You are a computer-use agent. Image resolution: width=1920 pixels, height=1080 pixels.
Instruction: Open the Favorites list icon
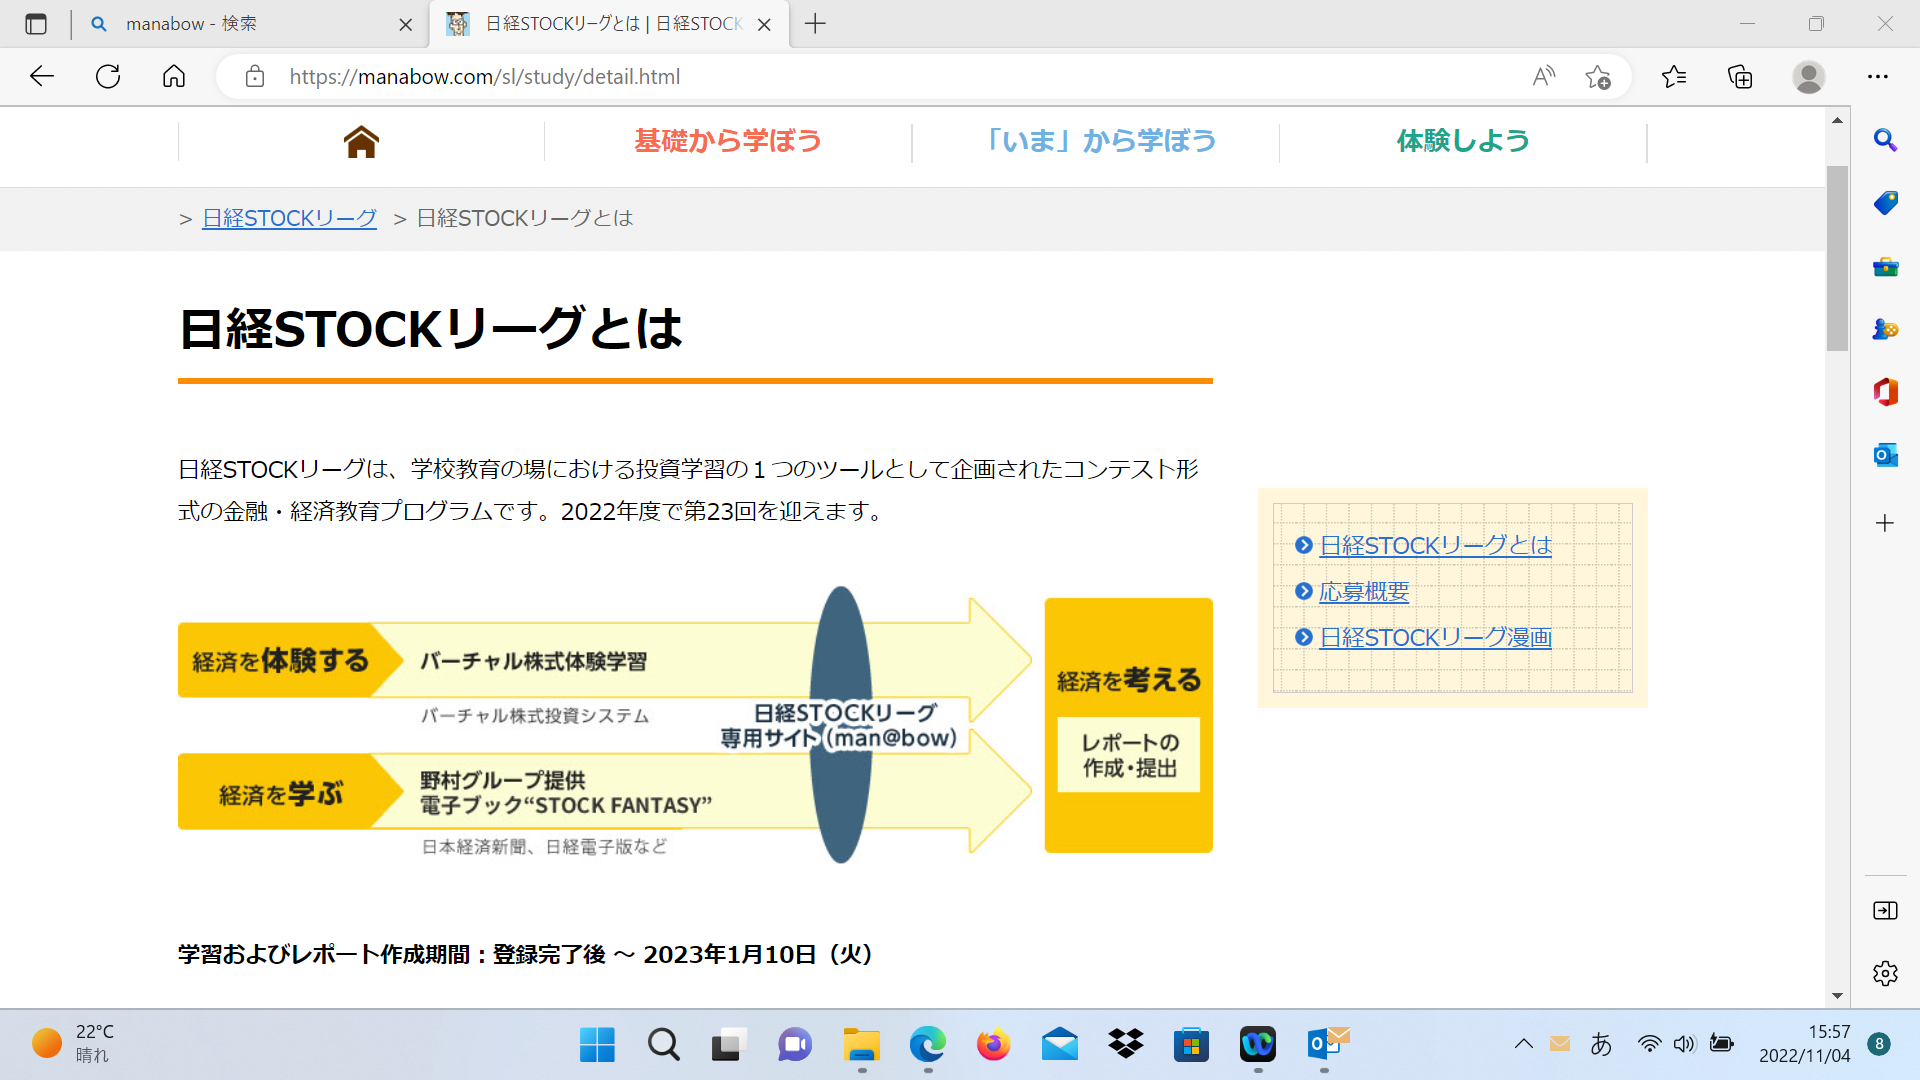coord(1674,77)
